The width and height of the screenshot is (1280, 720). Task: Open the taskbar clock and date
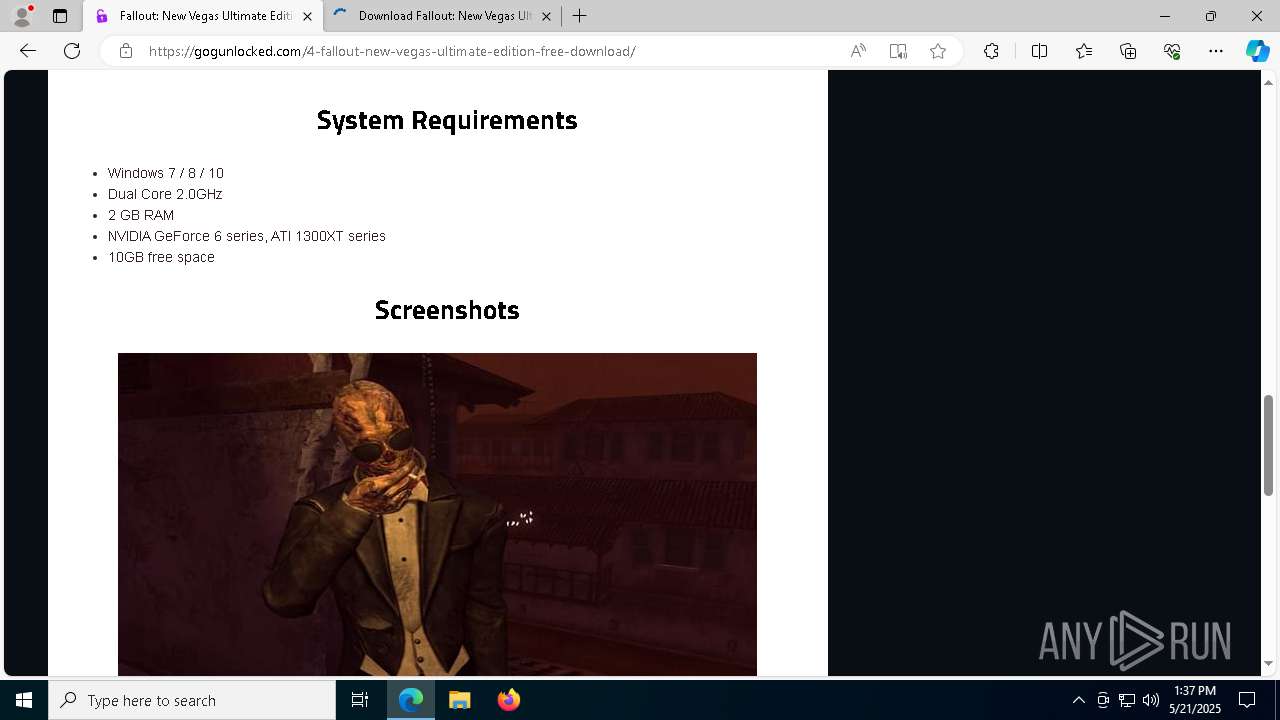(x=1195, y=700)
